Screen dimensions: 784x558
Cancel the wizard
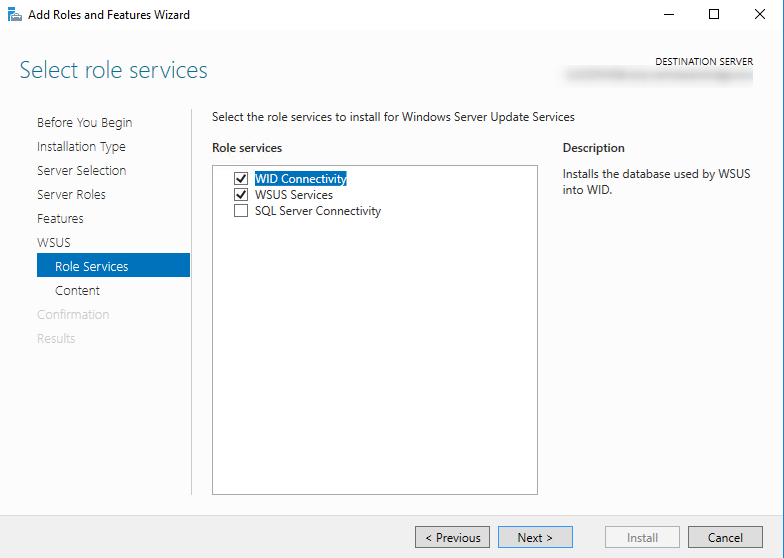725,538
